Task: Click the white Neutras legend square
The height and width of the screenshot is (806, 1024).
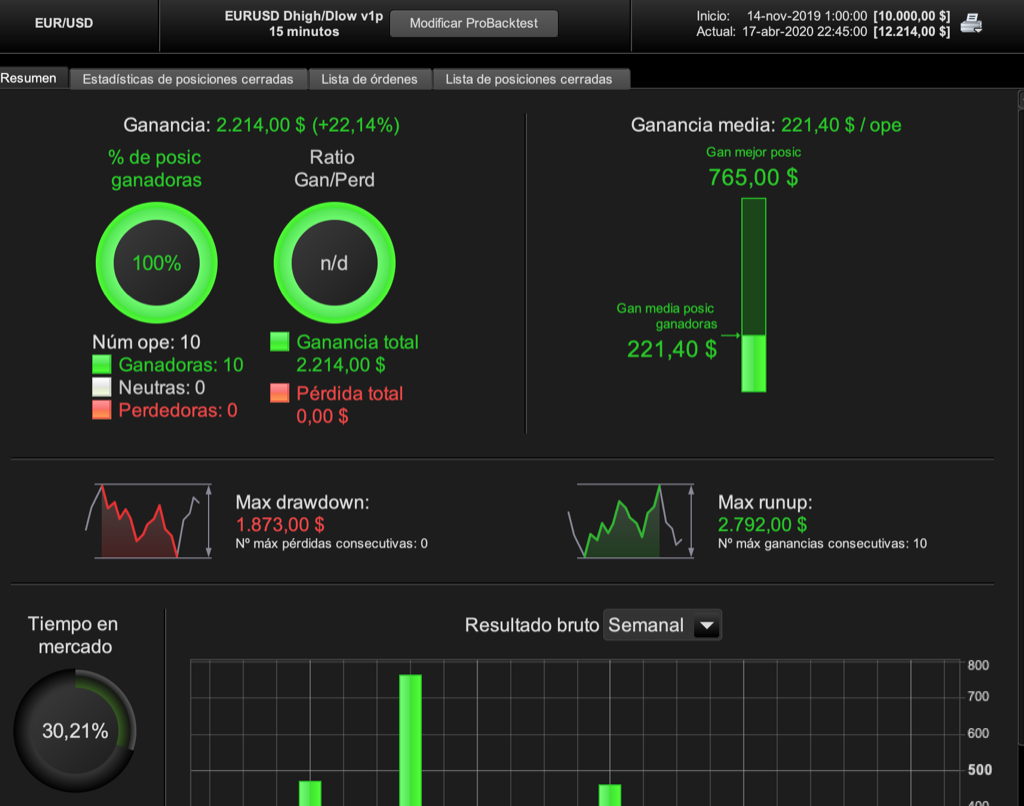Action: tap(102, 387)
